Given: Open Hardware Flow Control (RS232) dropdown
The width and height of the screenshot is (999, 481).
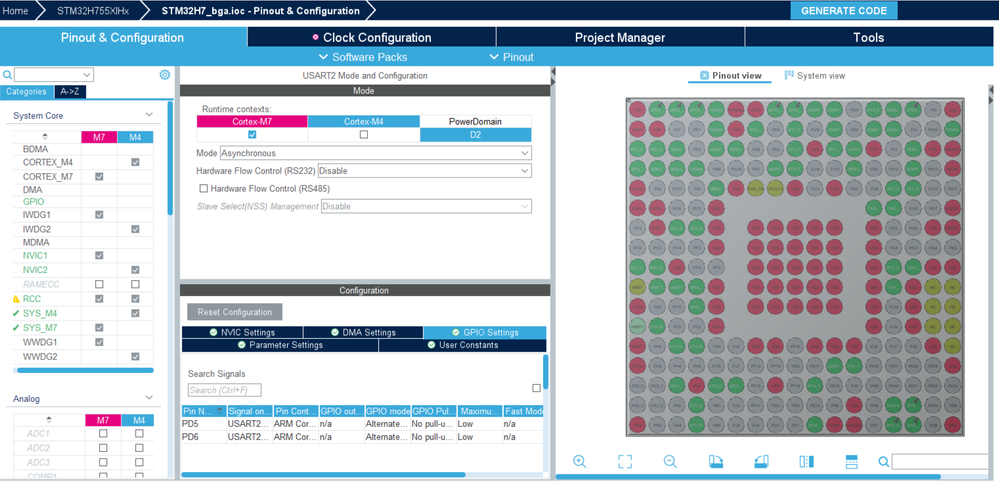Looking at the screenshot, I should point(424,171).
